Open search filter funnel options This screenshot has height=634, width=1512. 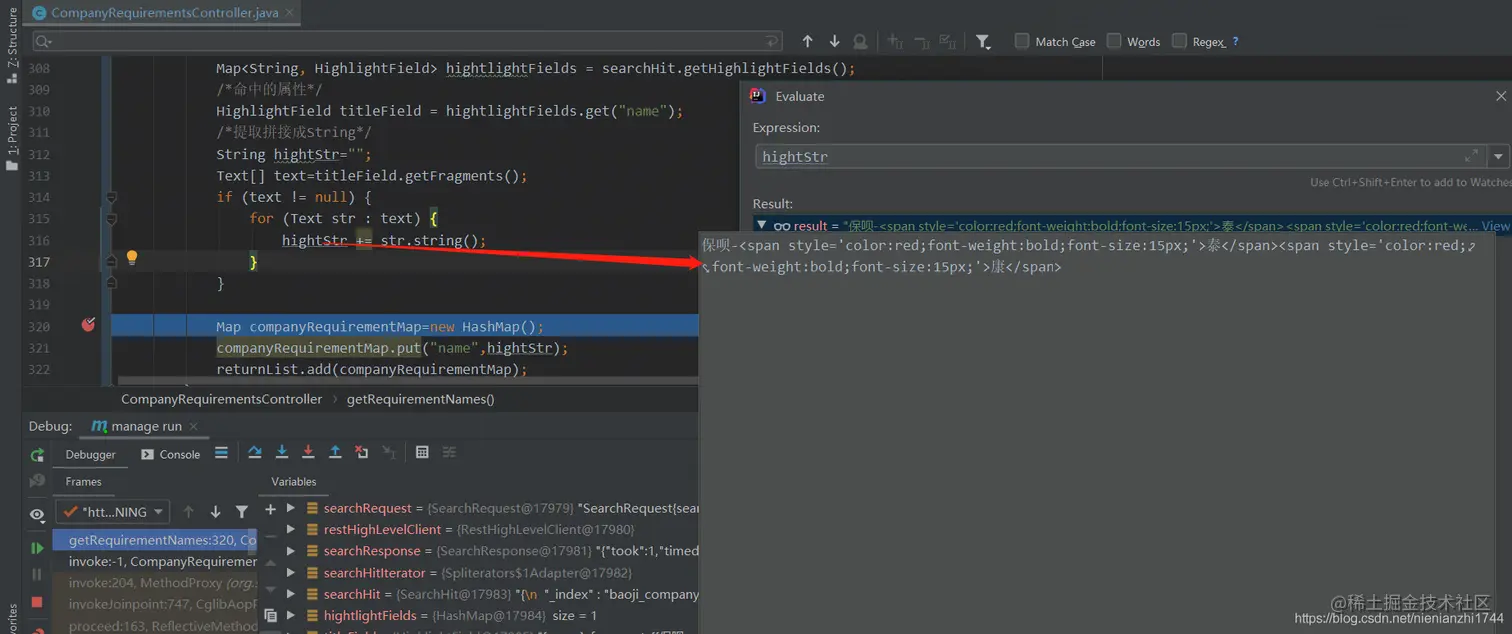984,41
